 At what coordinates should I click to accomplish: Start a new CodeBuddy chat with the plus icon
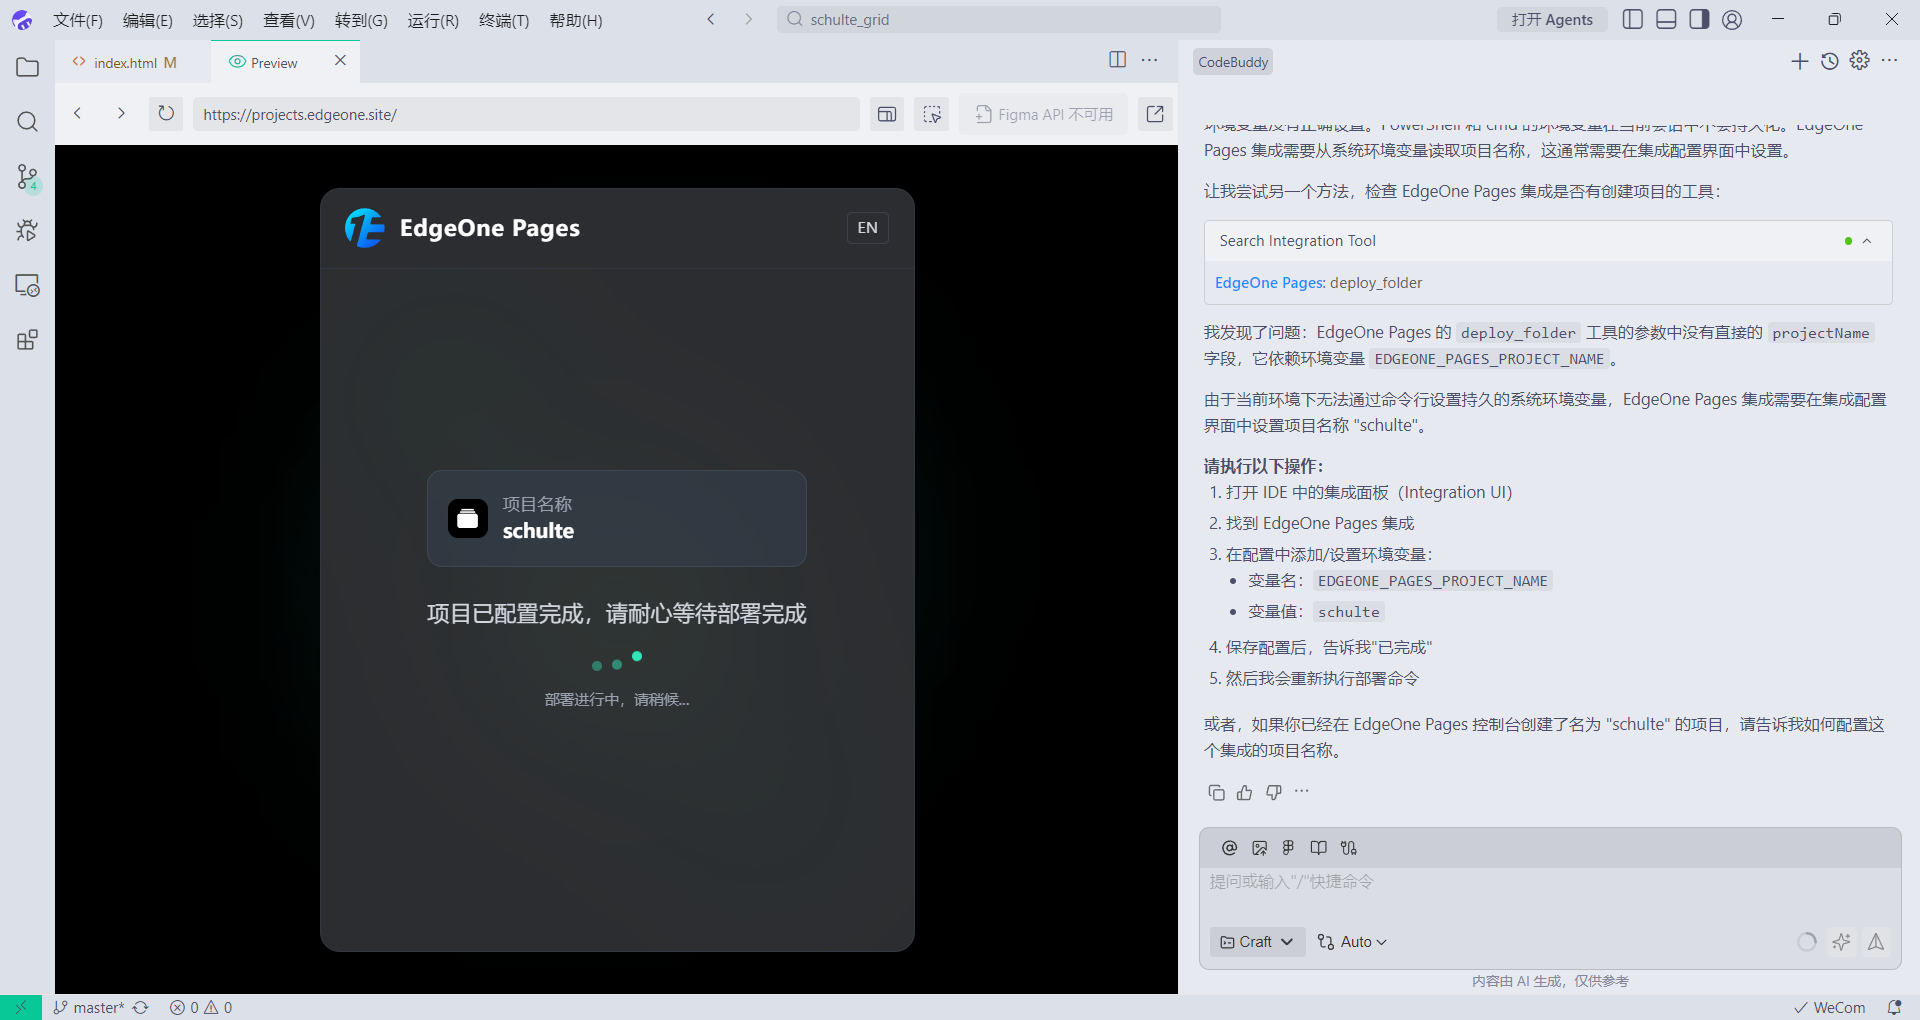pyautogui.click(x=1800, y=61)
